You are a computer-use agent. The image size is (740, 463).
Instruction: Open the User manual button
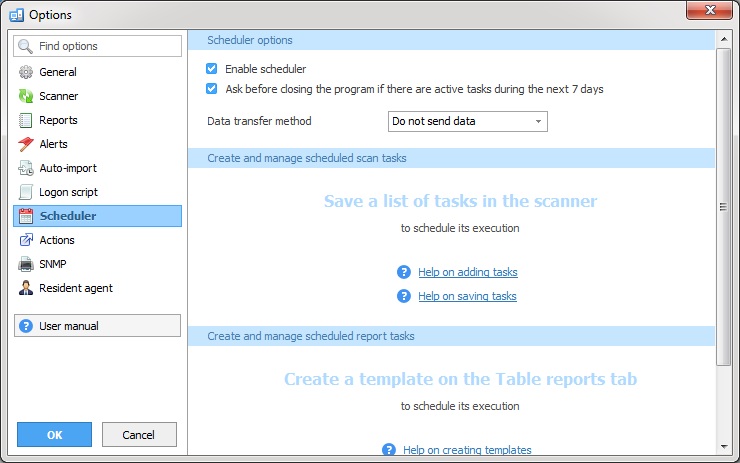point(97,326)
